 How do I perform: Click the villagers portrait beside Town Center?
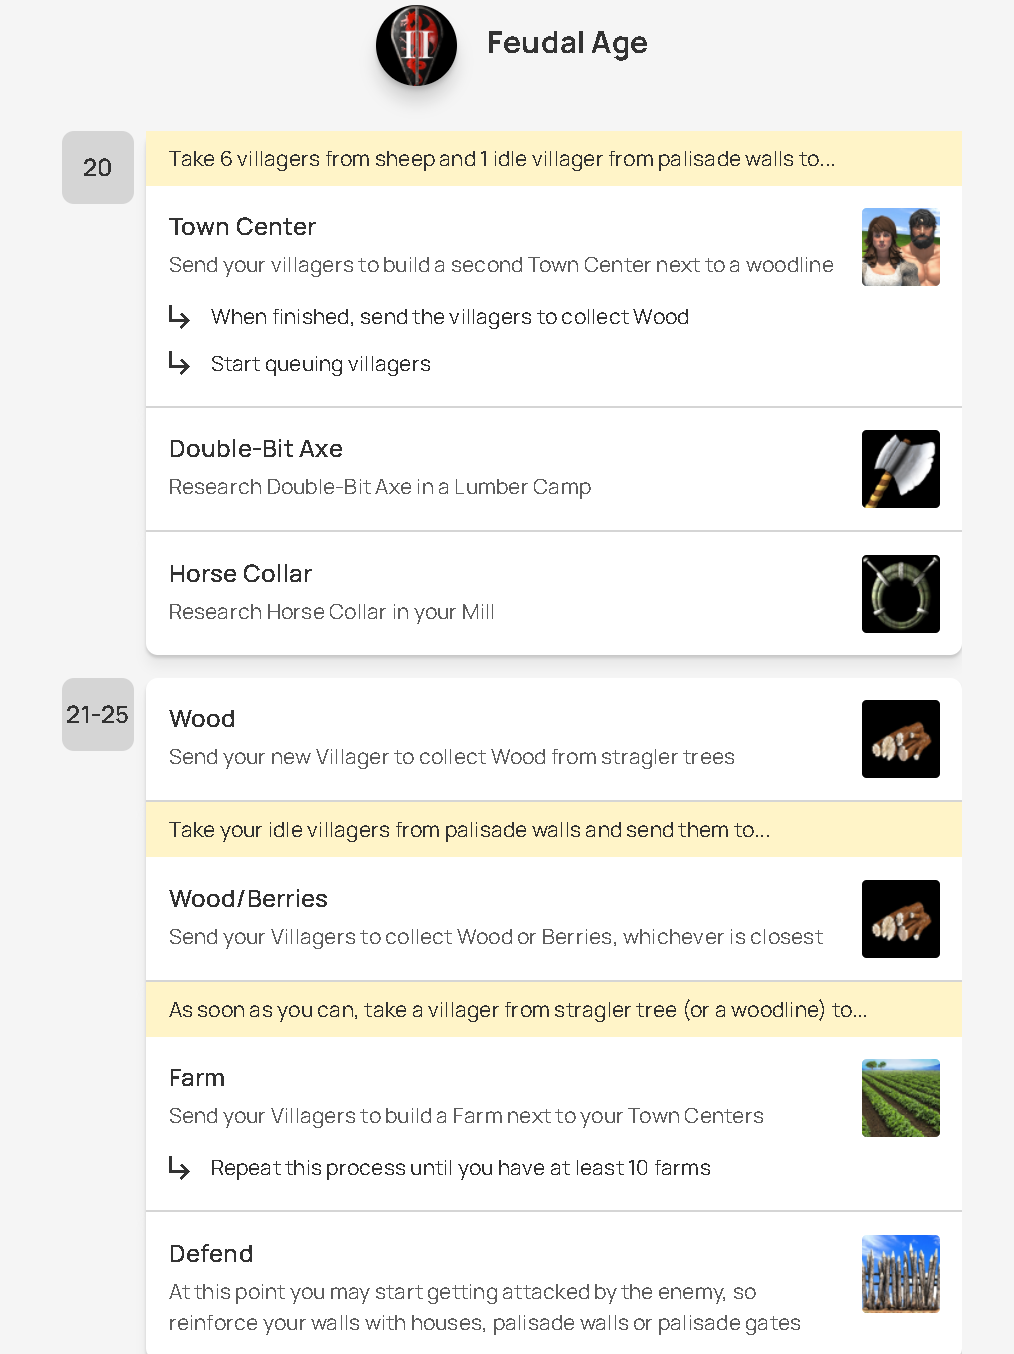(900, 247)
